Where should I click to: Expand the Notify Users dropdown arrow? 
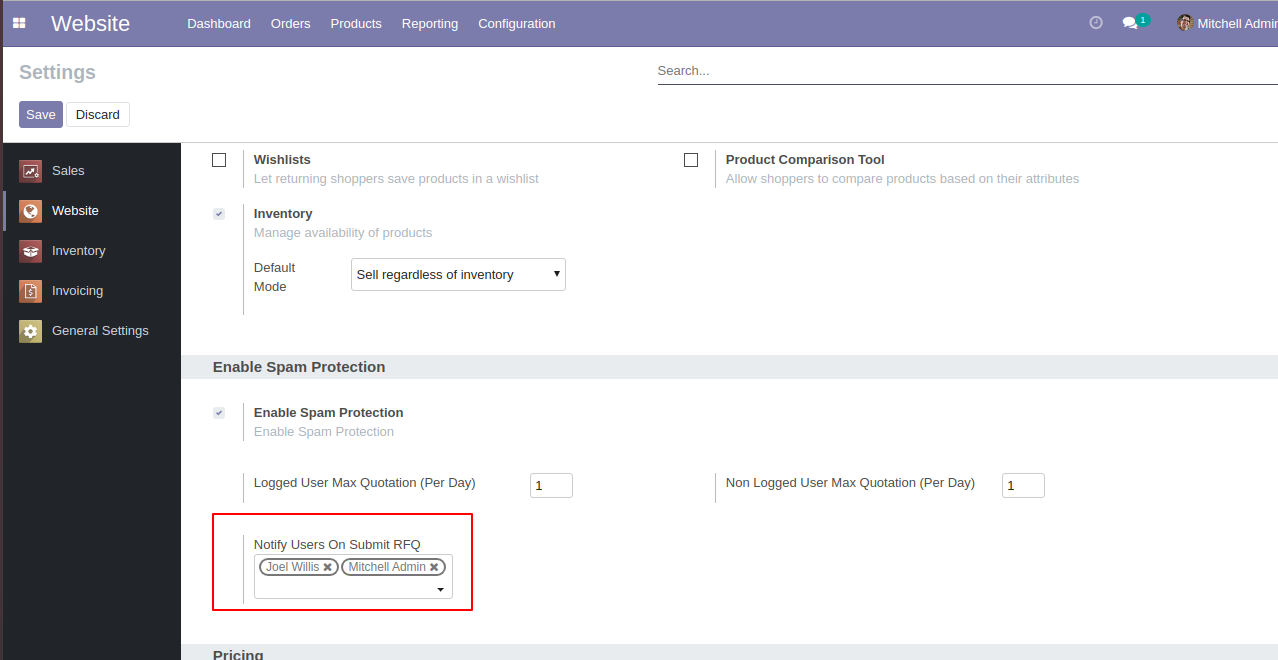[440, 590]
